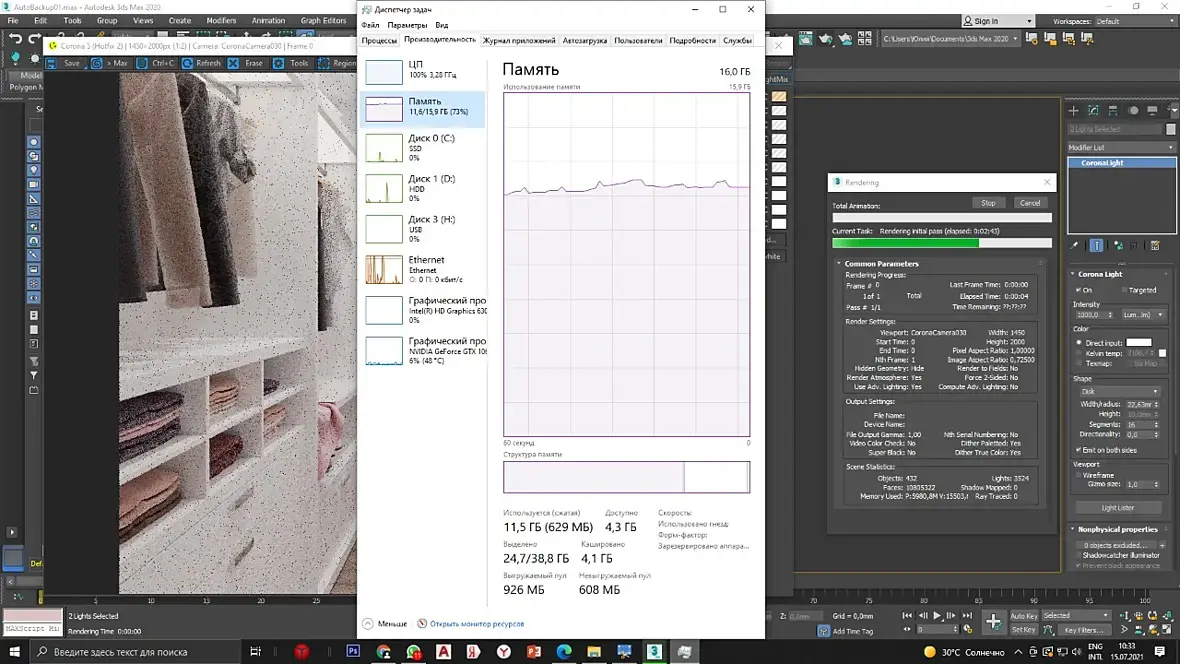
Task: Open the Motion tab in command panel
Action: point(1133,111)
